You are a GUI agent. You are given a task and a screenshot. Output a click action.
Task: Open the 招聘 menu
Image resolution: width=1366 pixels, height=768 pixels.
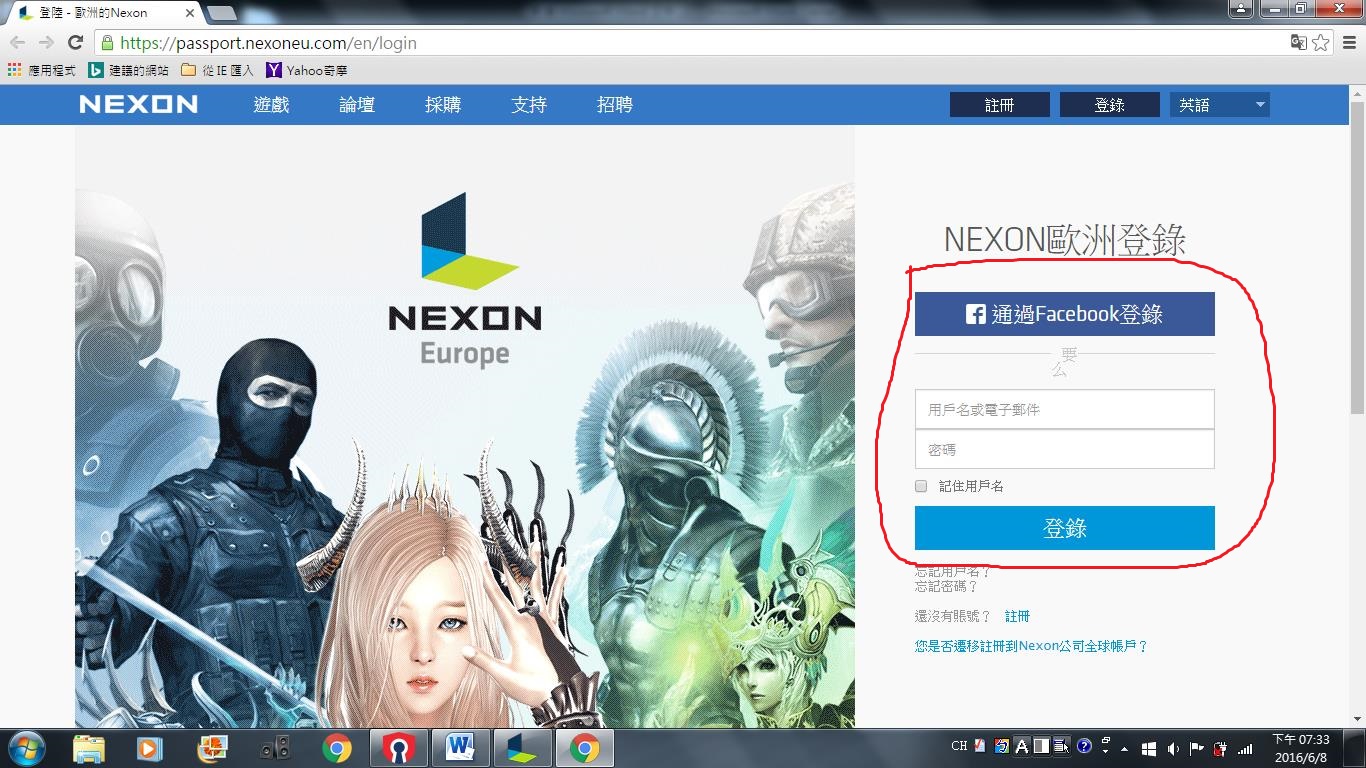[x=615, y=104]
